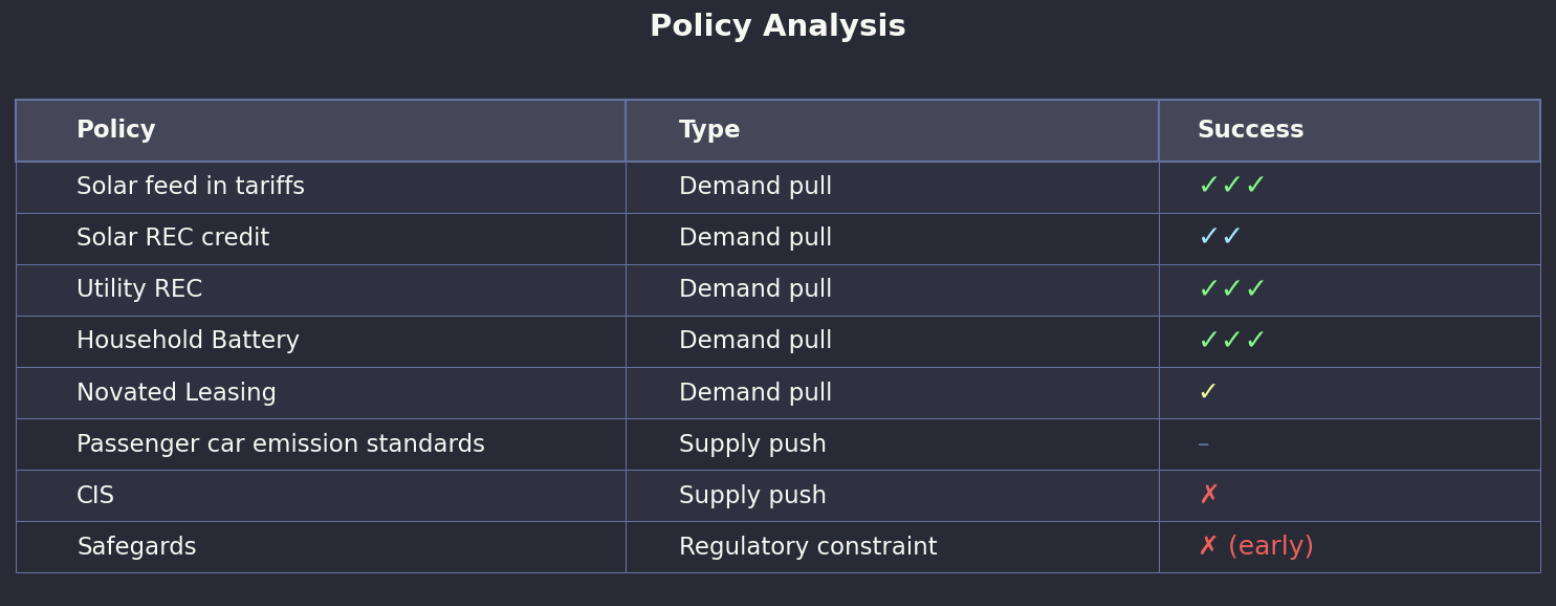1556x606 pixels.
Task: Click the Policy column header
Action: click(116, 130)
